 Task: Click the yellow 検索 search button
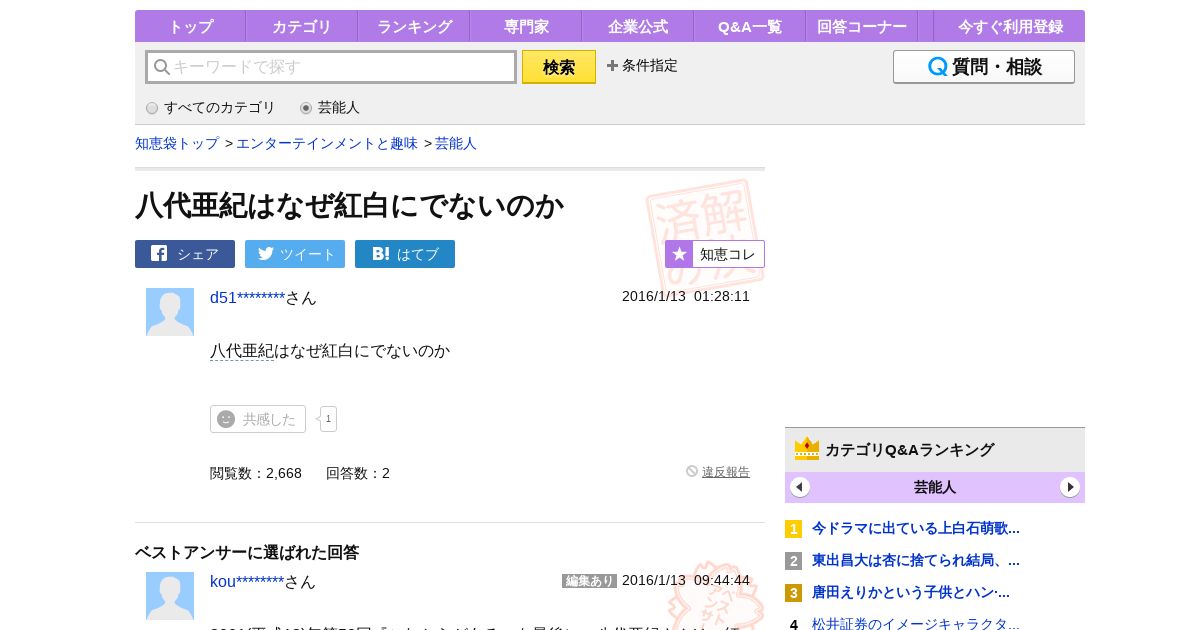point(559,67)
